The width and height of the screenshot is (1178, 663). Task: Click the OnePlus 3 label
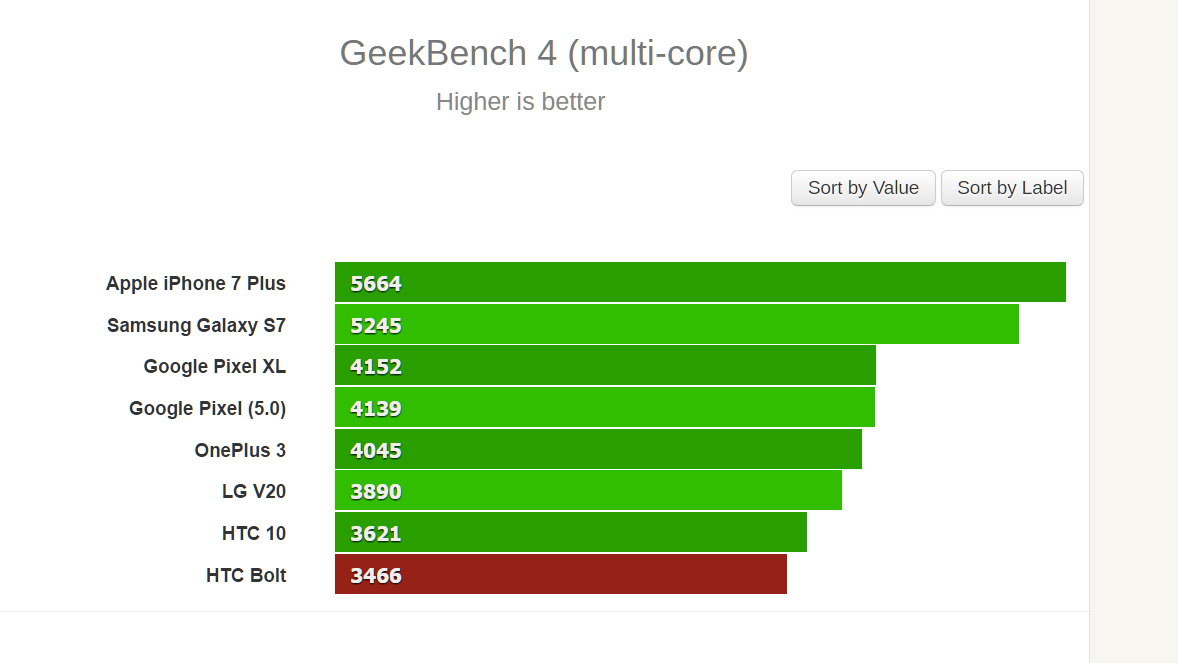[240, 450]
